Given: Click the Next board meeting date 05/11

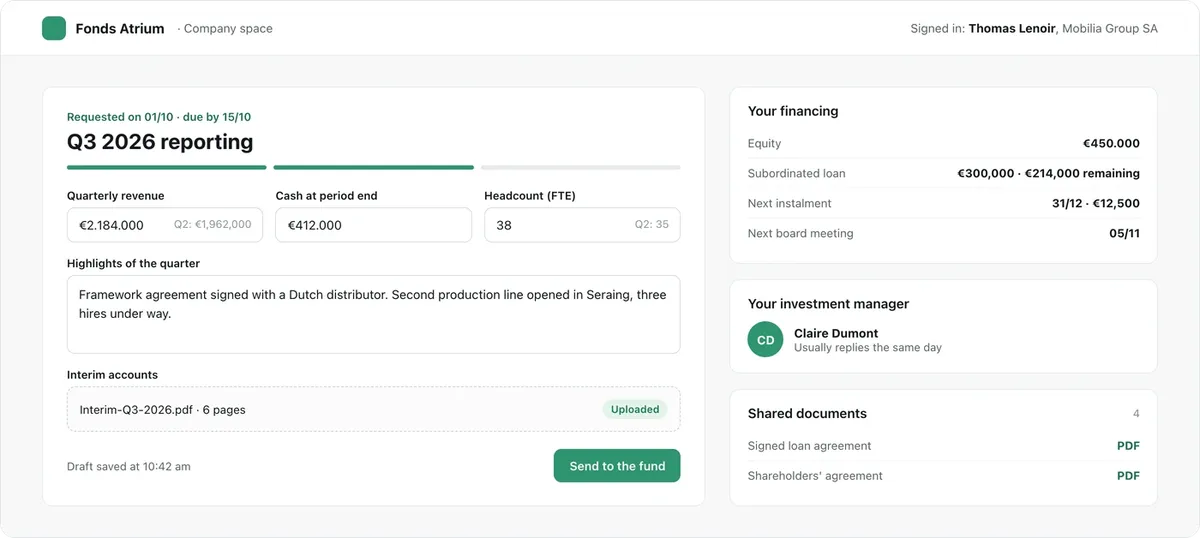Looking at the screenshot, I should coord(1124,233).
